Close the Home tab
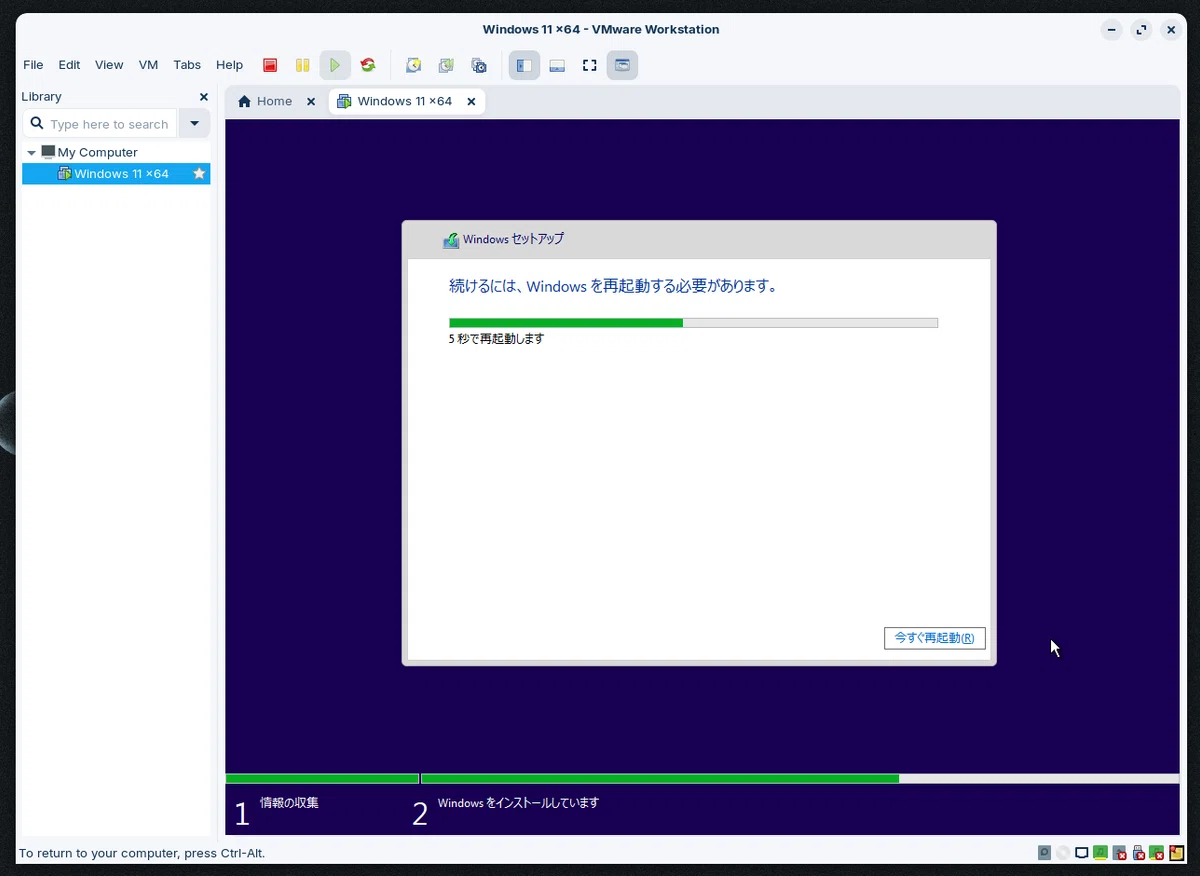 coord(311,101)
